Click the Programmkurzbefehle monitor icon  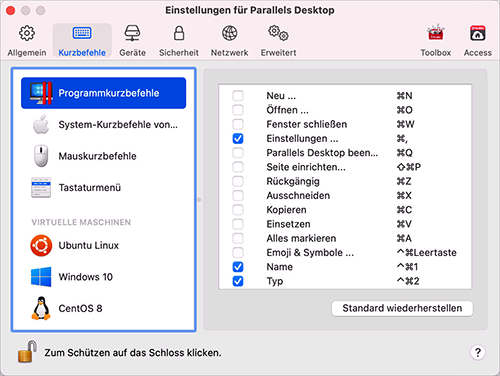pyautogui.click(x=41, y=93)
